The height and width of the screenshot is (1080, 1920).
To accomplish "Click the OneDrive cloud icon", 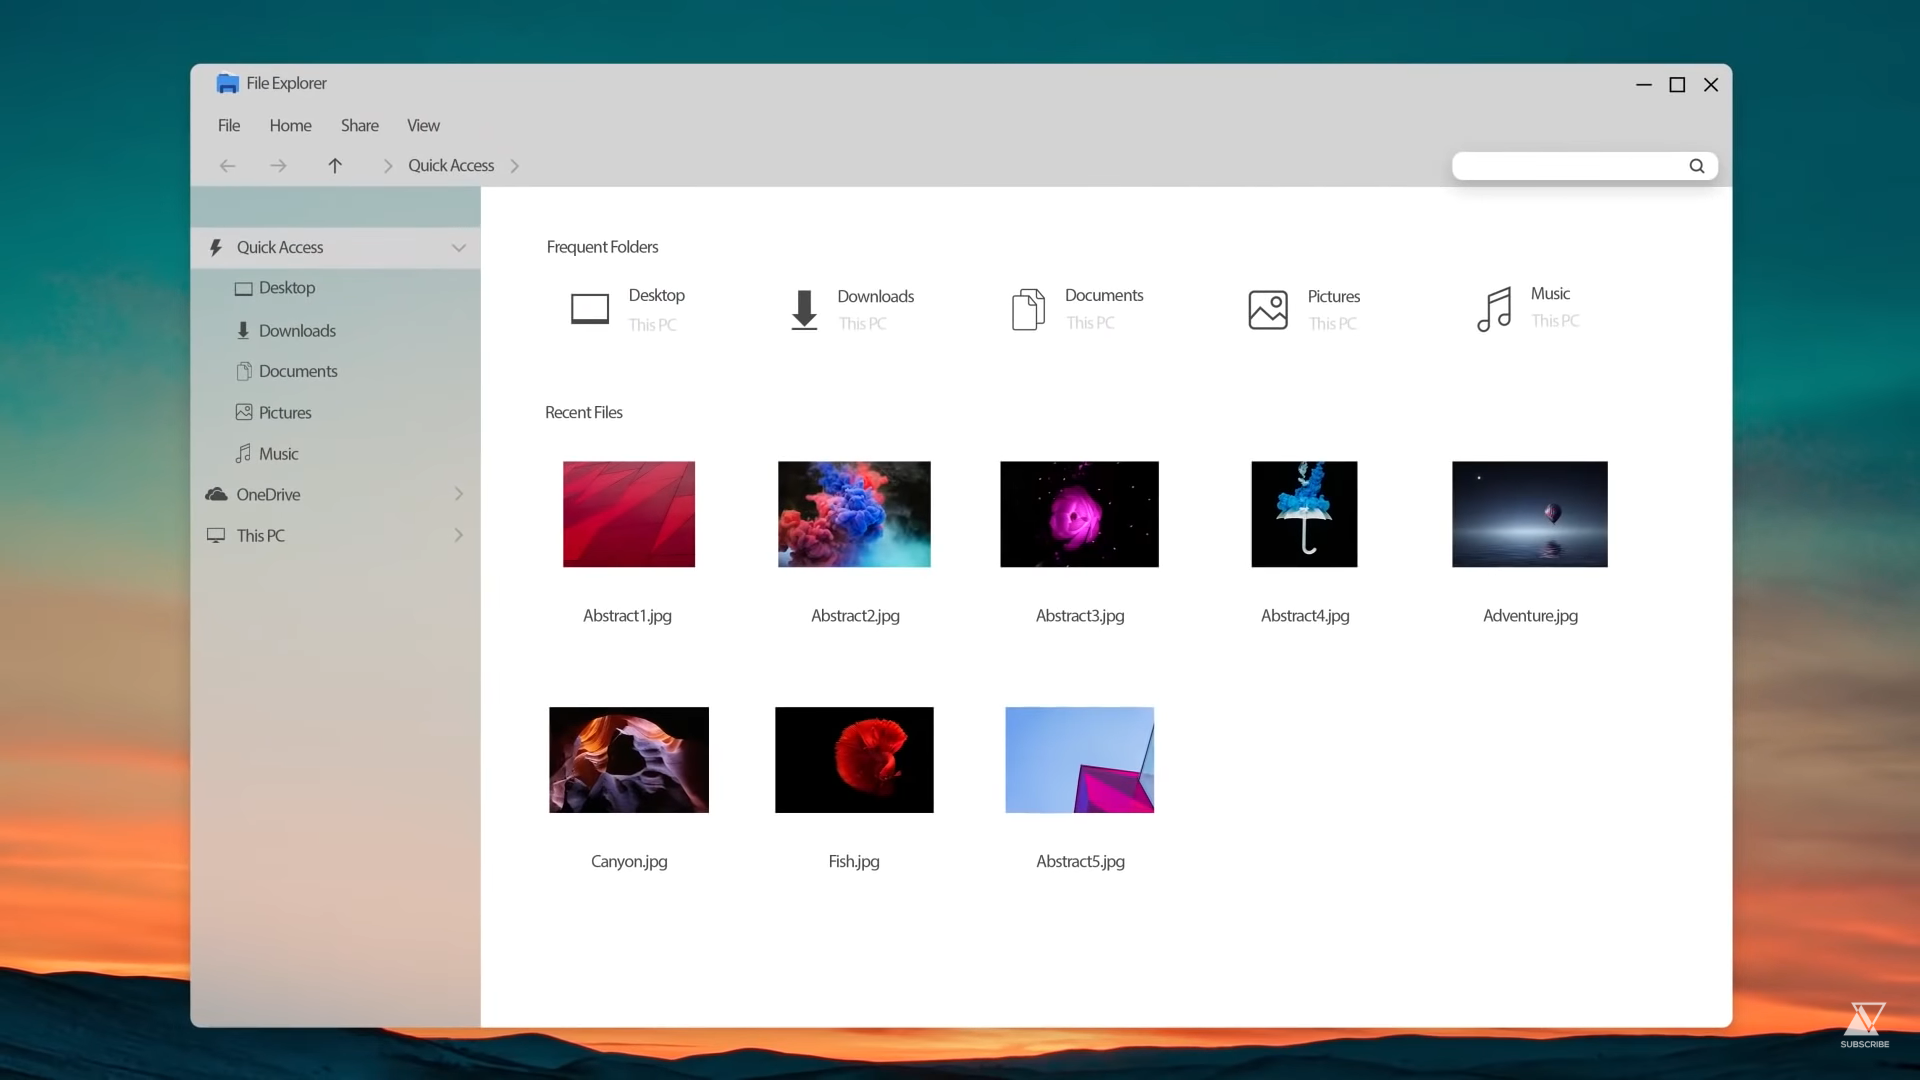I will [216, 494].
